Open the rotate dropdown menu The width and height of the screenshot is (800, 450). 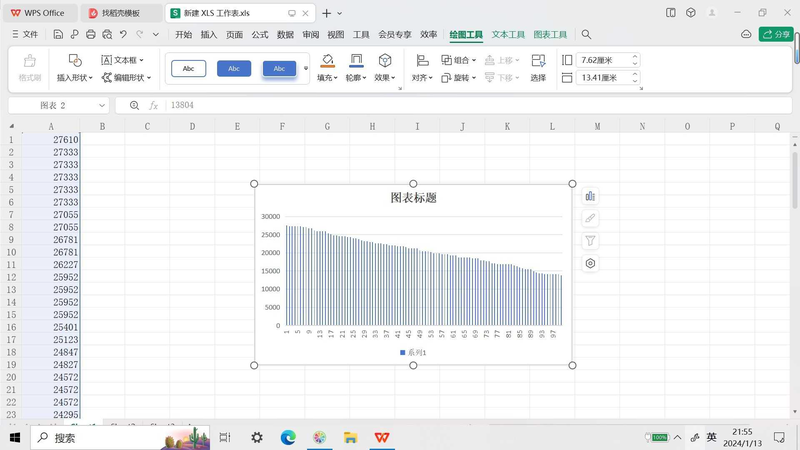(x=460, y=77)
